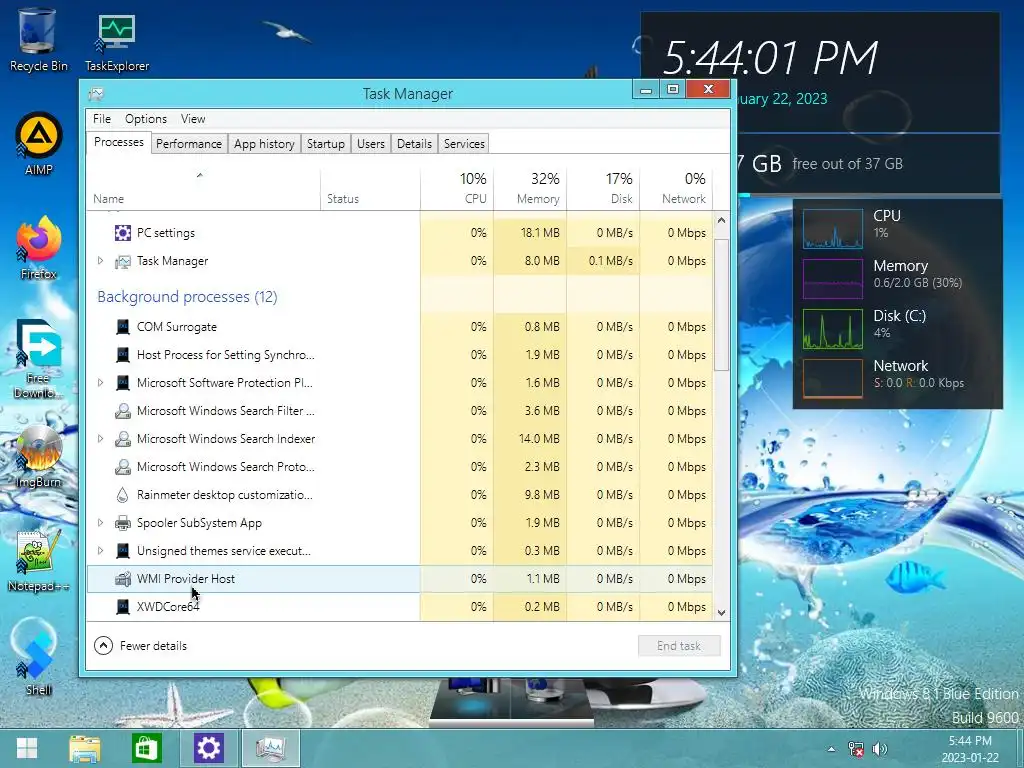1024x768 pixels.
Task: Open the Recycle Bin desktop icon
Action: tap(38, 40)
